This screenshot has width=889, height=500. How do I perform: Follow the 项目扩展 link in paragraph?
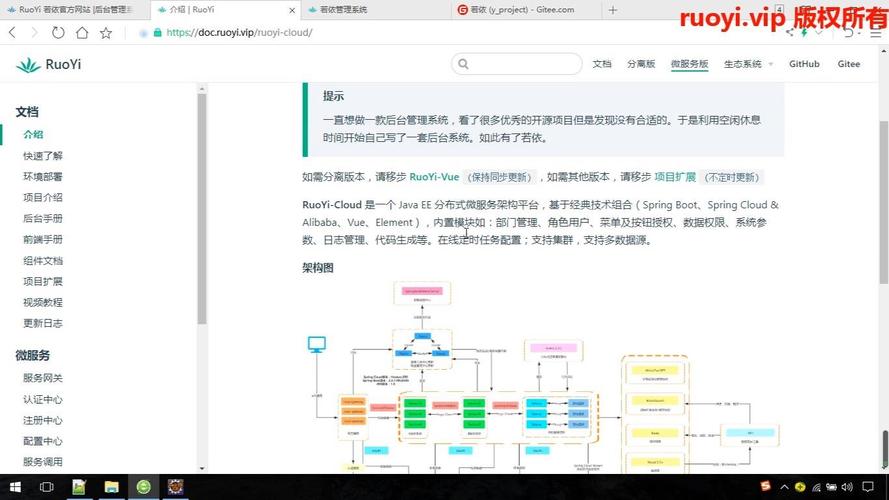coord(675,177)
